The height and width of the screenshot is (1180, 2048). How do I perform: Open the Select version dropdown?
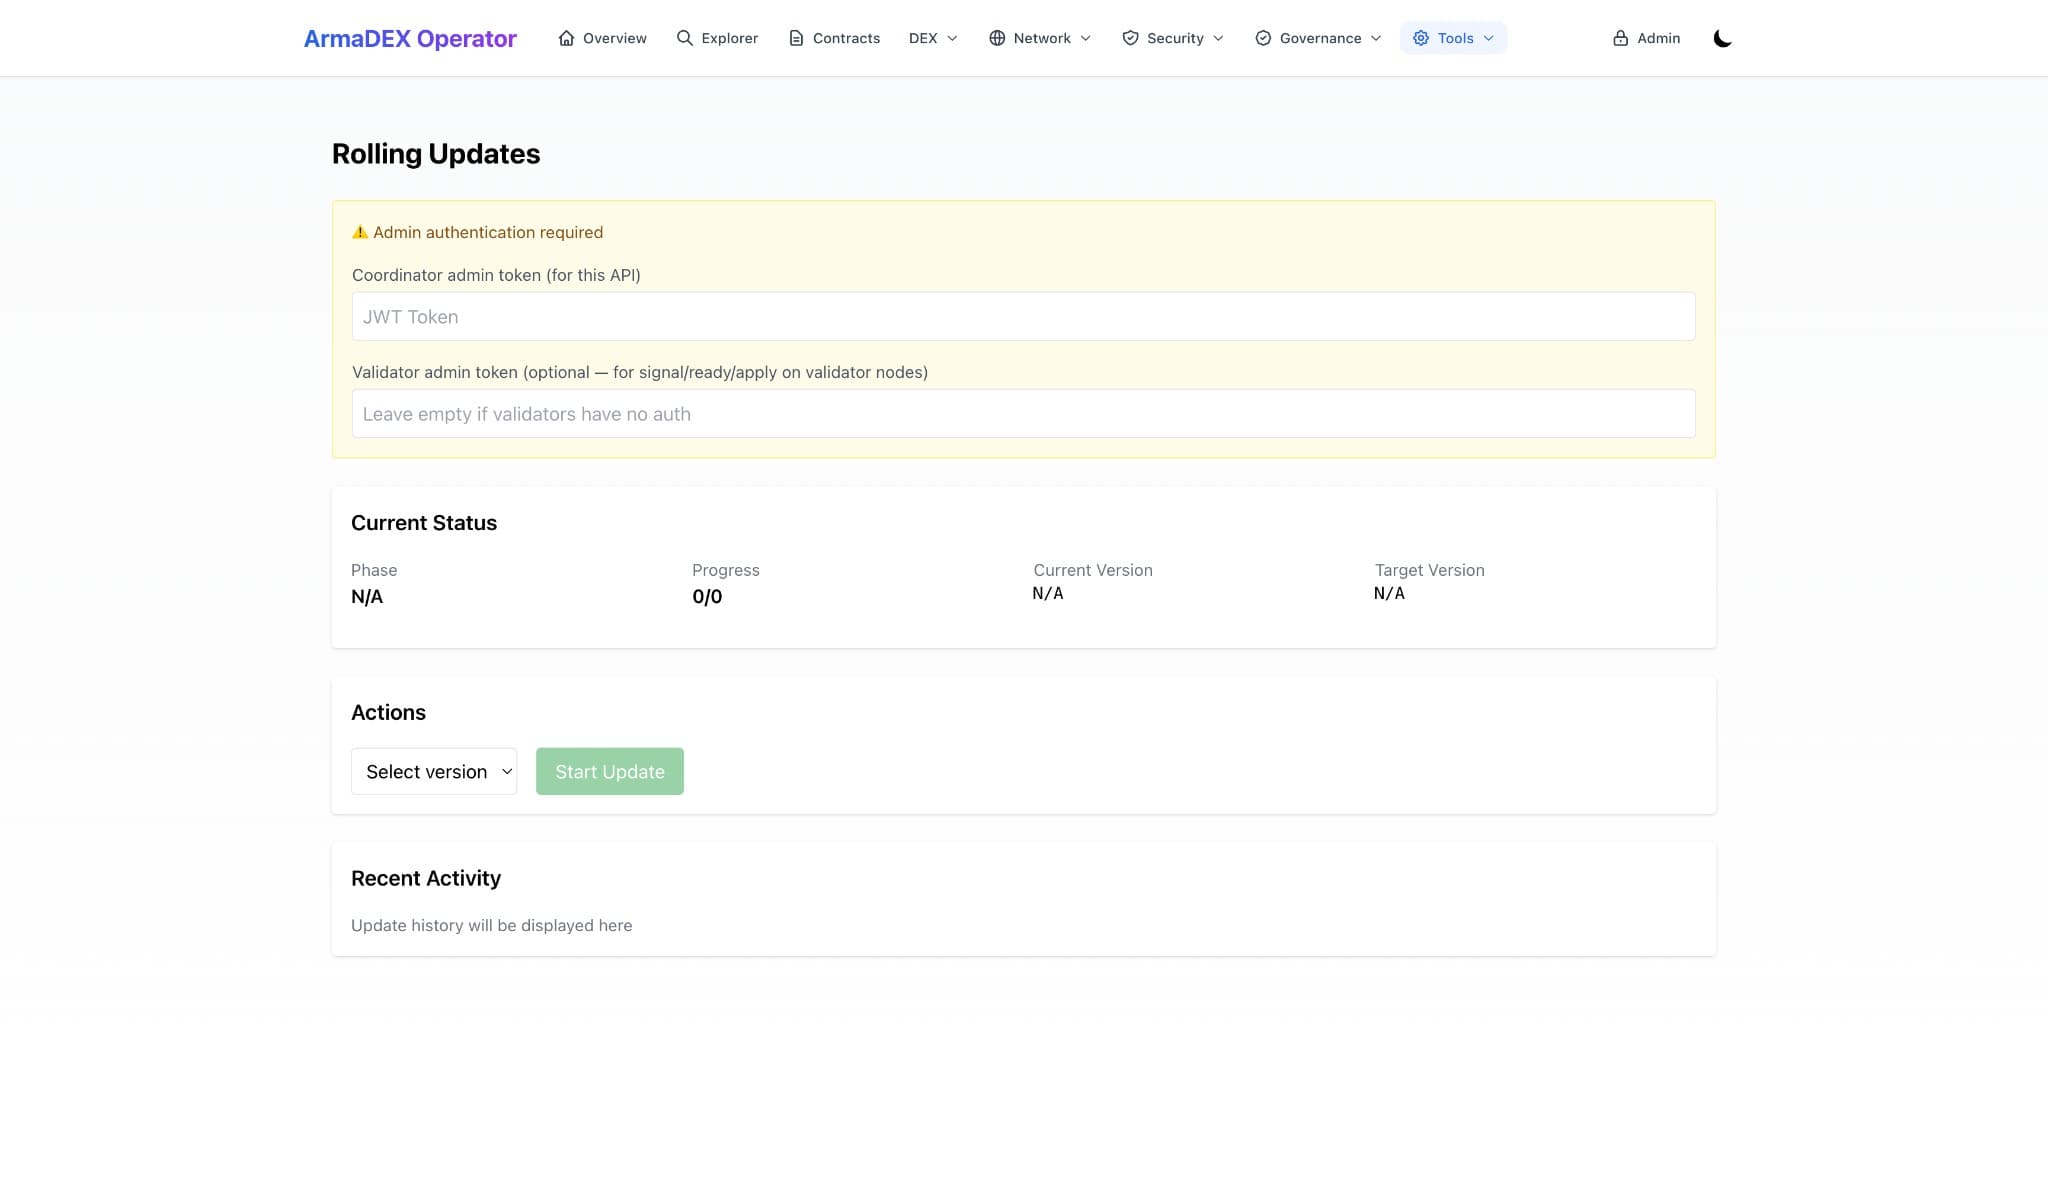pyautogui.click(x=433, y=771)
